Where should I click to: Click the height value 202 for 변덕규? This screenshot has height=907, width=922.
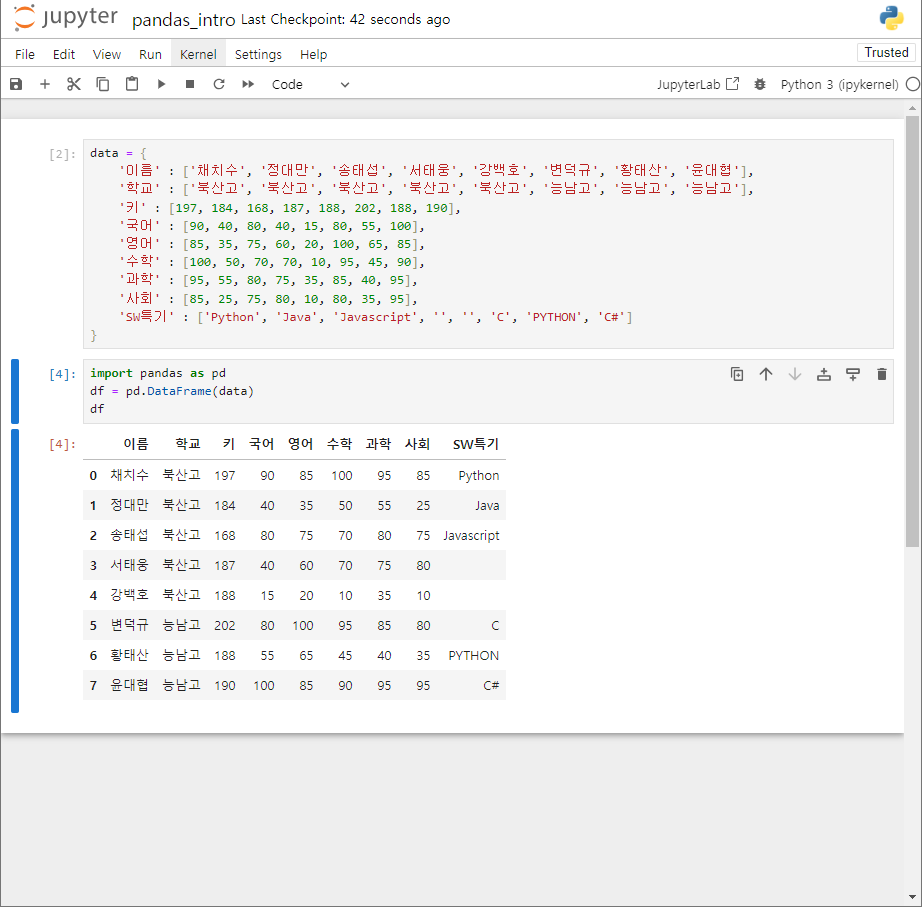(225, 626)
